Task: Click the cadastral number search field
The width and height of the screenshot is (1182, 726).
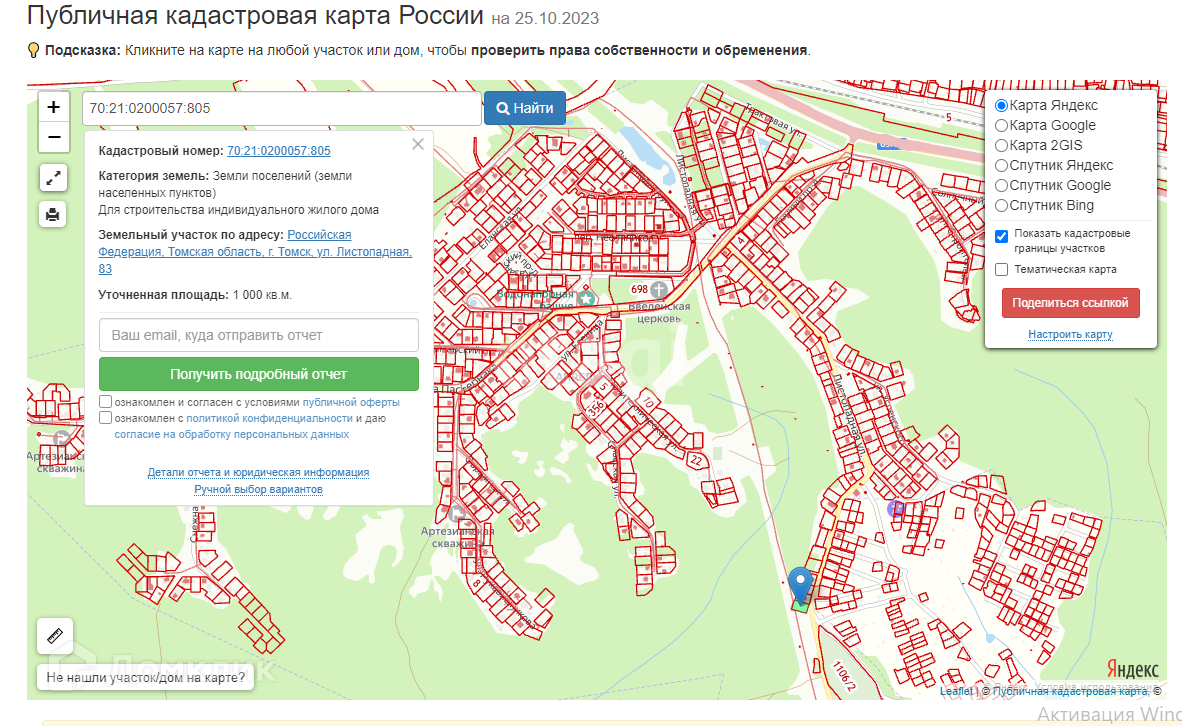Action: point(281,109)
